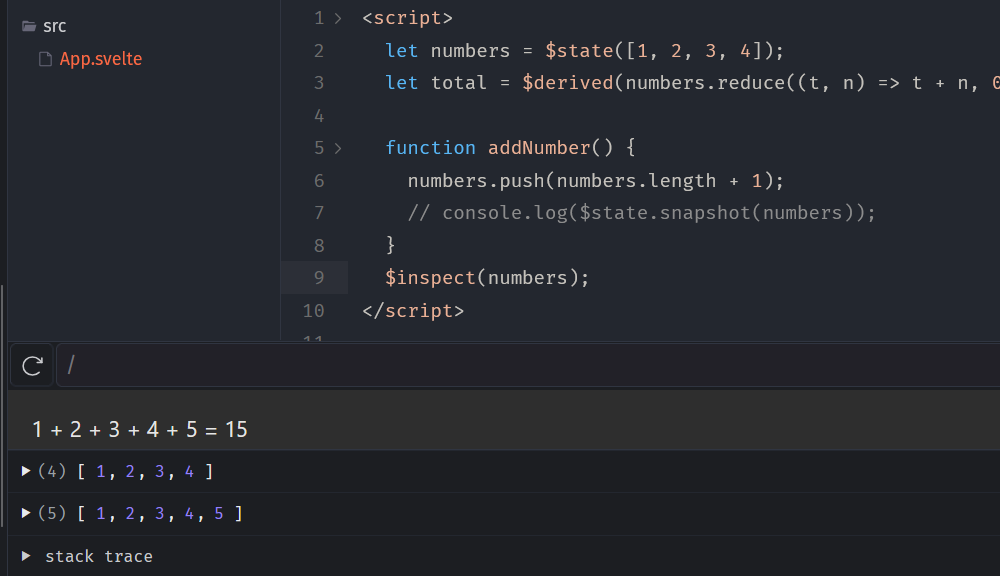Click the closing script tag
The width and height of the screenshot is (1000, 576).
tap(412, 310)
